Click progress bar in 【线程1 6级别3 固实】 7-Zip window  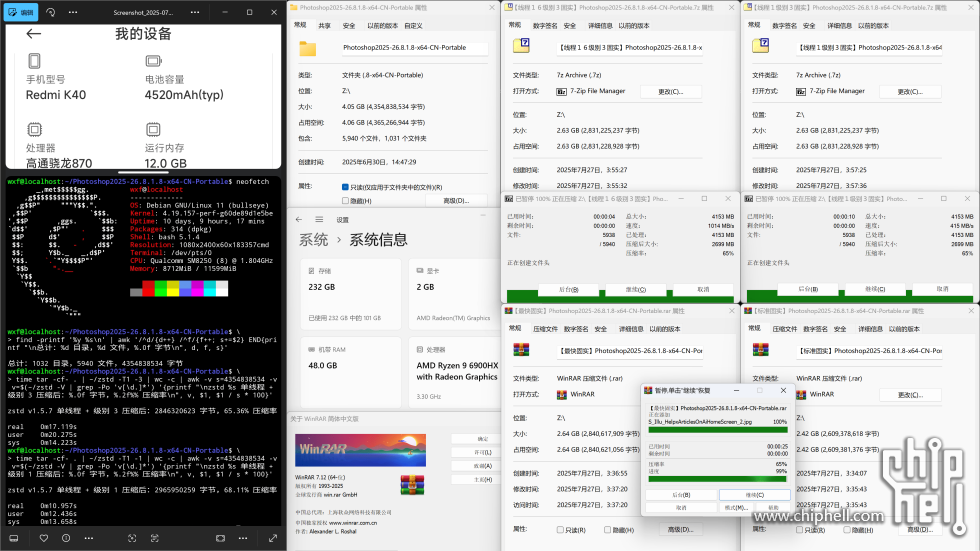pos(620,299)
